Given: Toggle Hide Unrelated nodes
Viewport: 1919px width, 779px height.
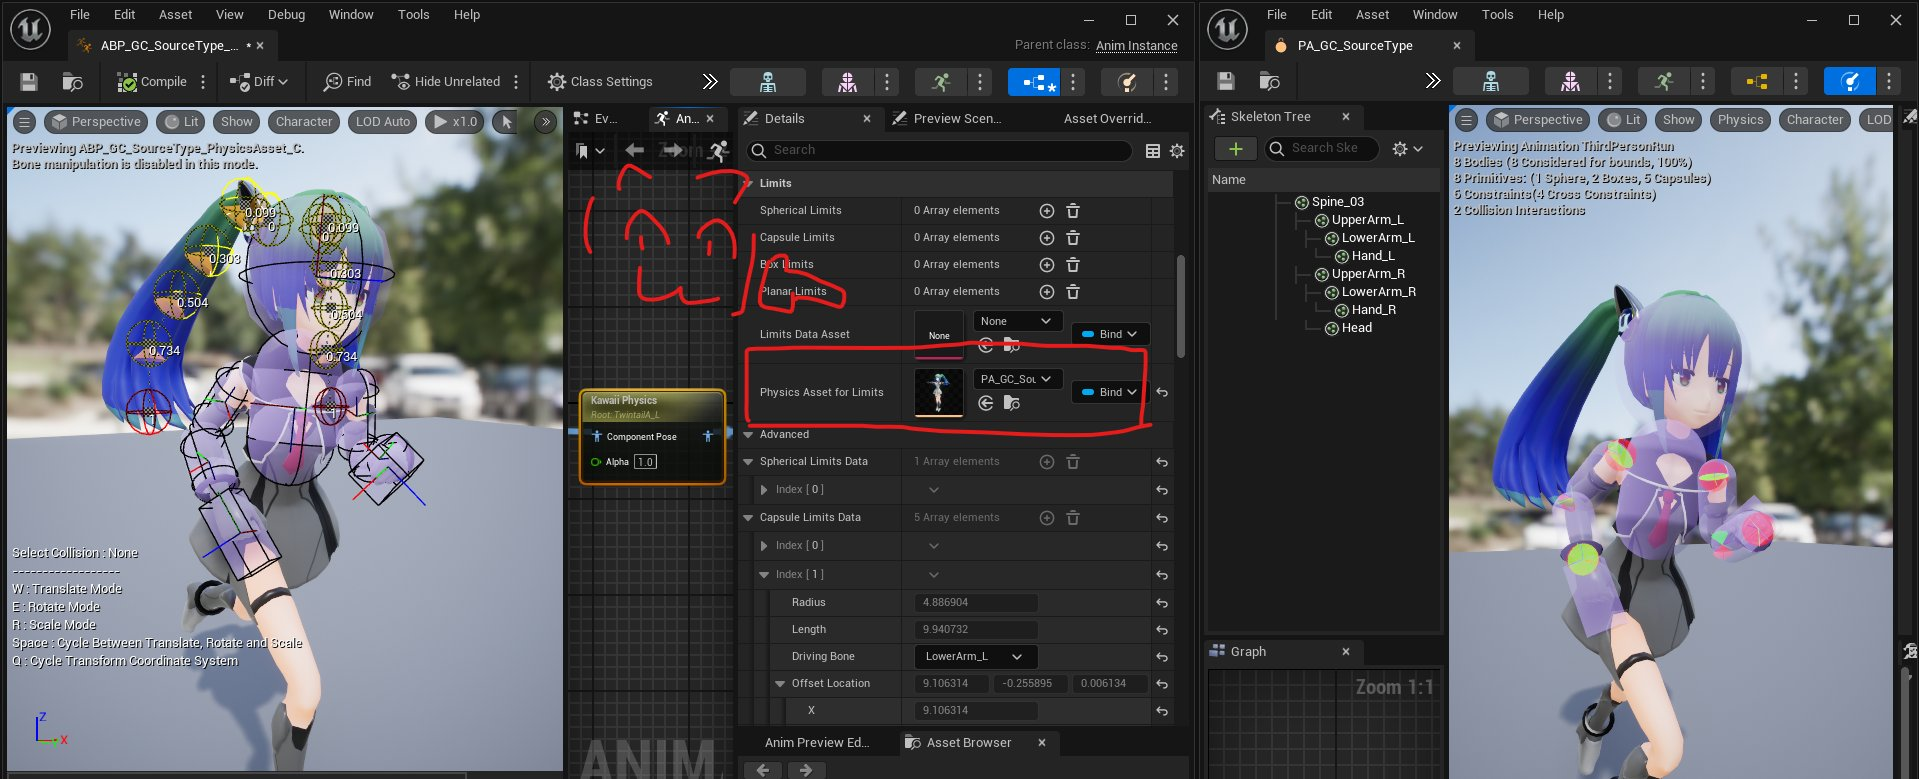Looking at the screenshot, I should coord(446,82).
